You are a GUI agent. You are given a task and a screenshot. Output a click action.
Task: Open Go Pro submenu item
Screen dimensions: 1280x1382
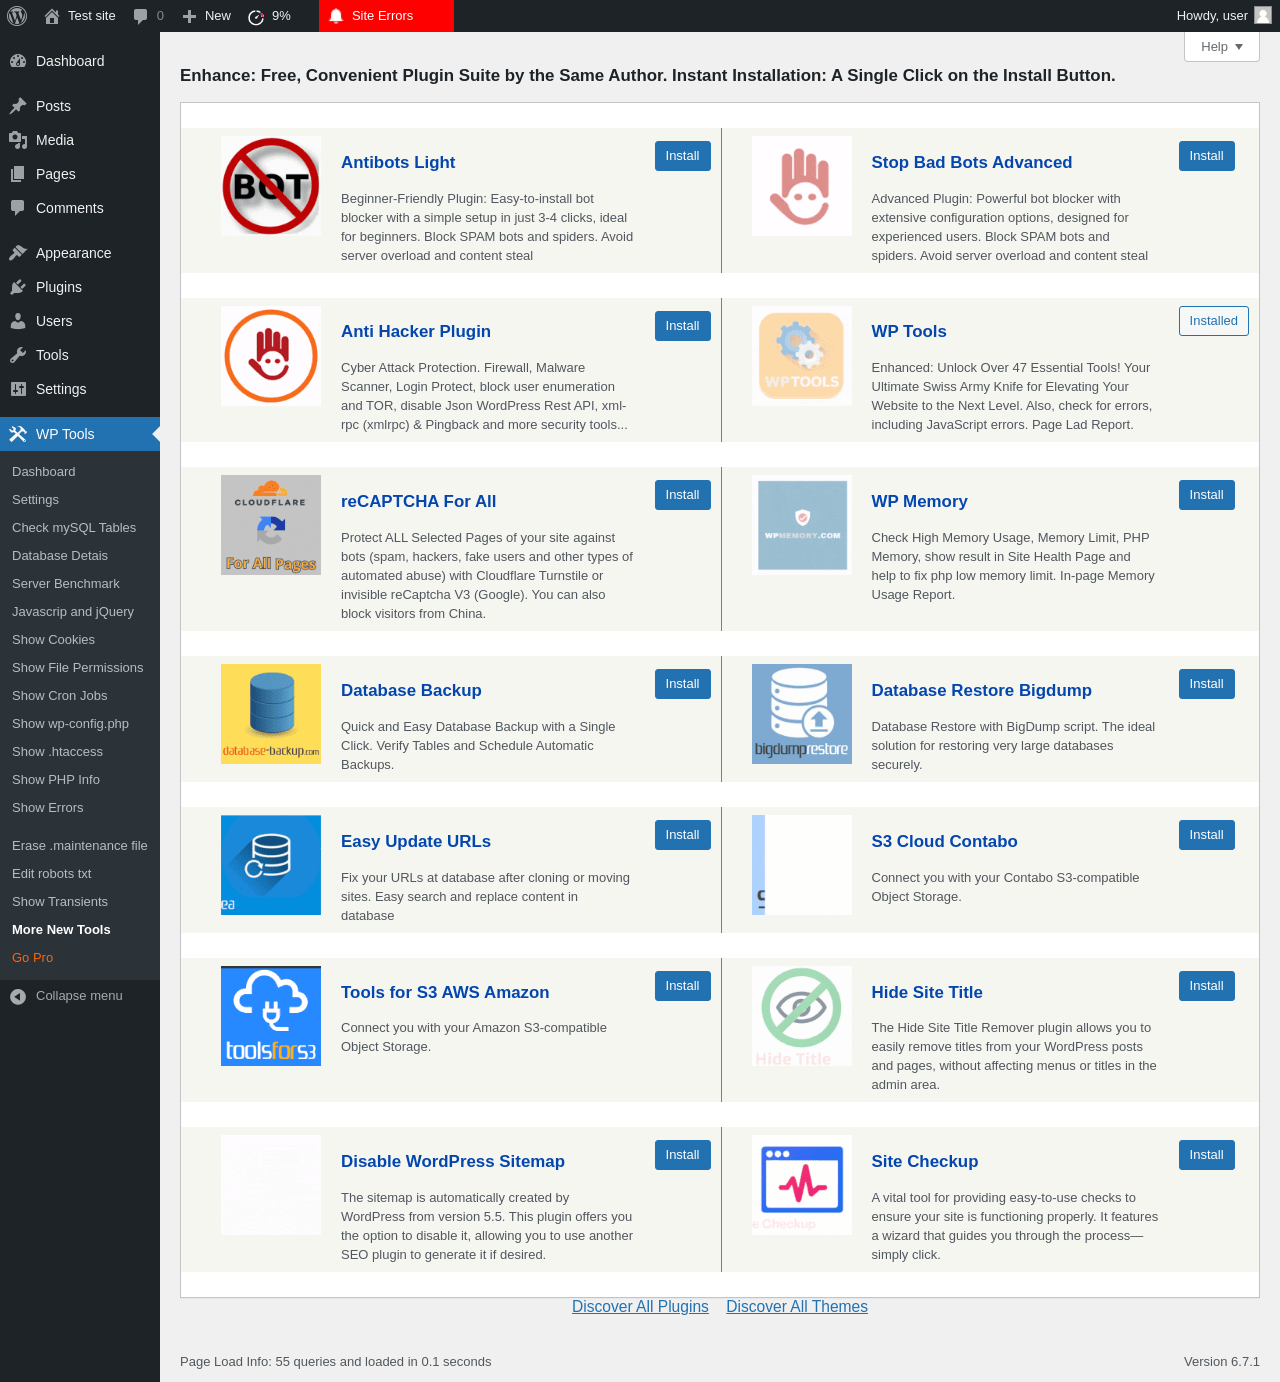click(33, 958)
